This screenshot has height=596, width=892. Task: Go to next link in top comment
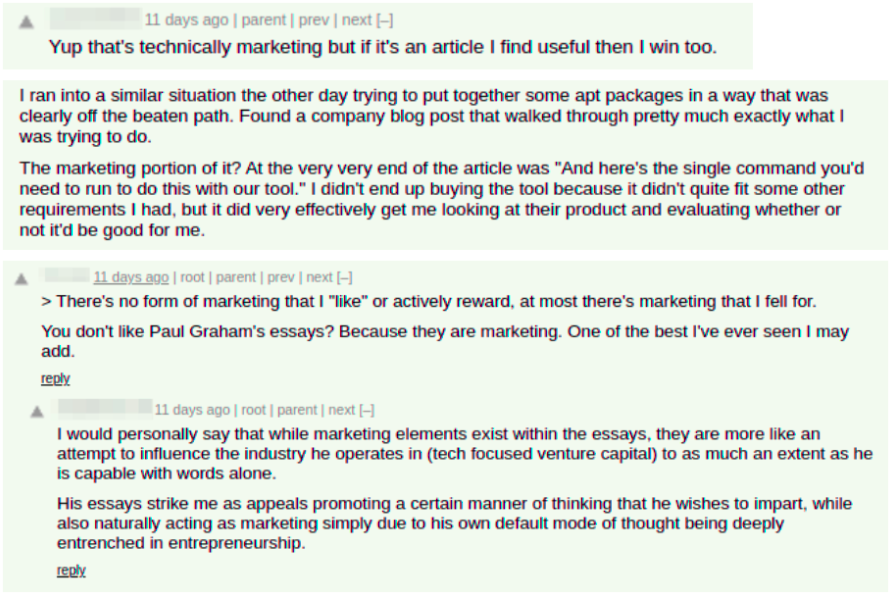(x=357, y=20)
